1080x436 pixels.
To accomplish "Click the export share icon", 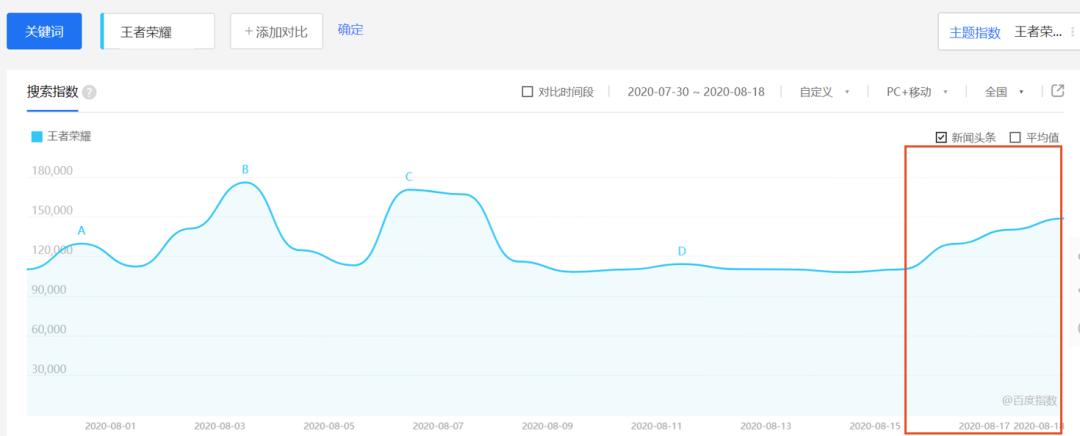I will click(x=1057, y=90).
